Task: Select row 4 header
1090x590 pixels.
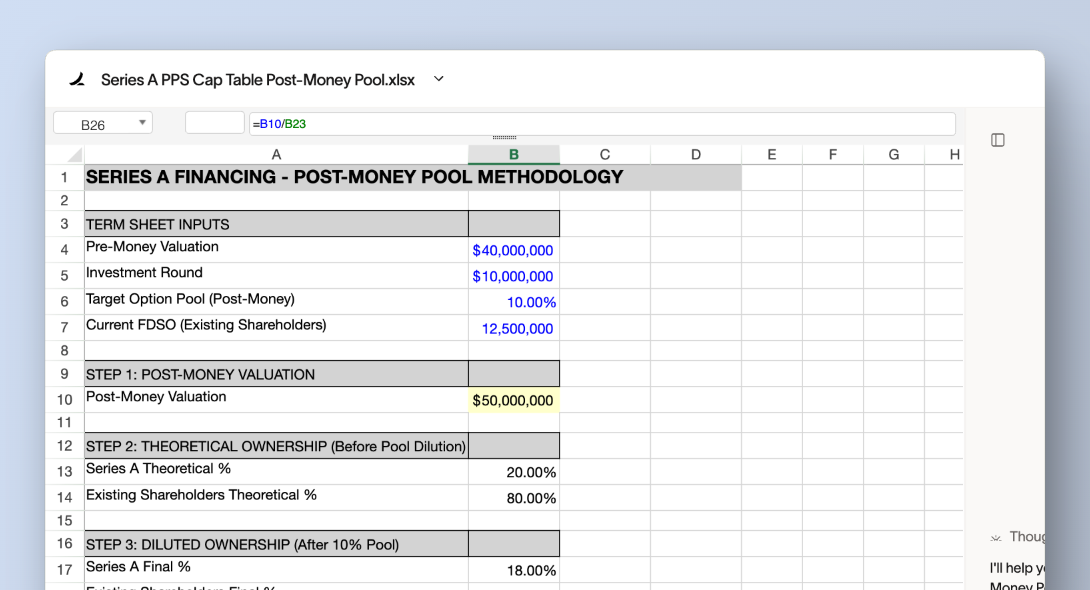Action: (65, 249)
